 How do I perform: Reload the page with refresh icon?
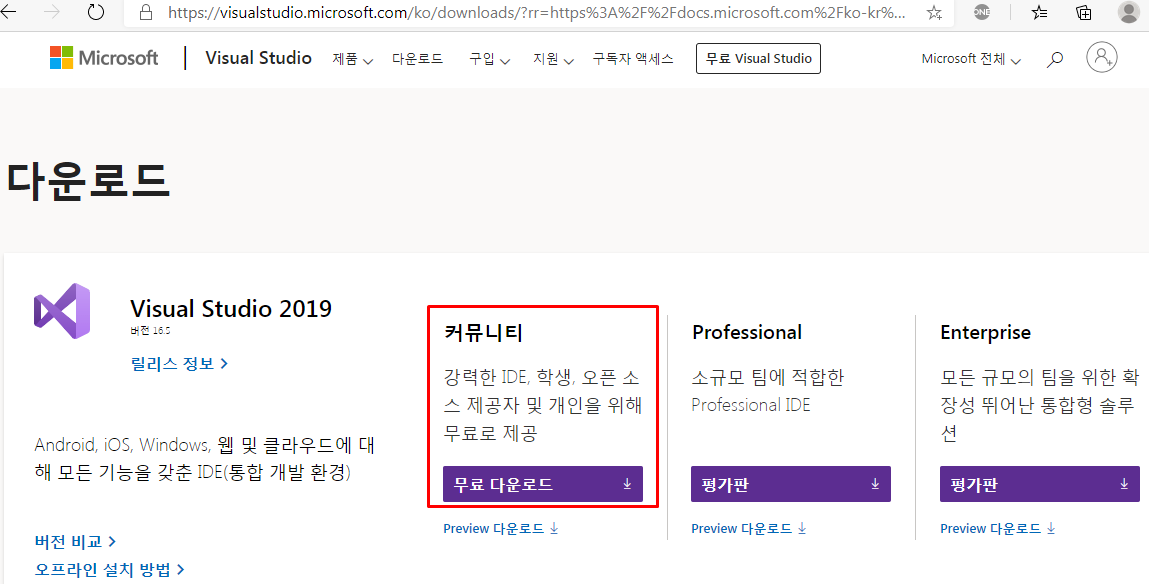click(x=96, y=12)
